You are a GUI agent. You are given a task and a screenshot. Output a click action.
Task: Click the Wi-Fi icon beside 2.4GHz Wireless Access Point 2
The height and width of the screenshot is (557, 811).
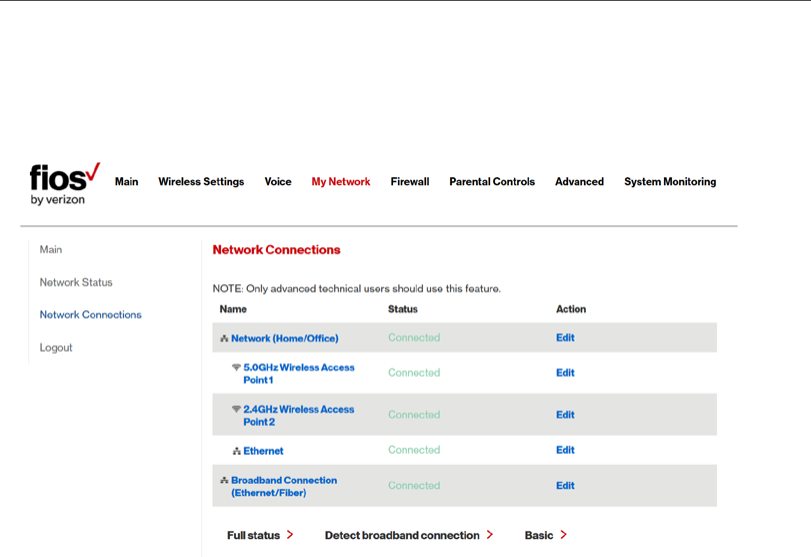(236, 409)
